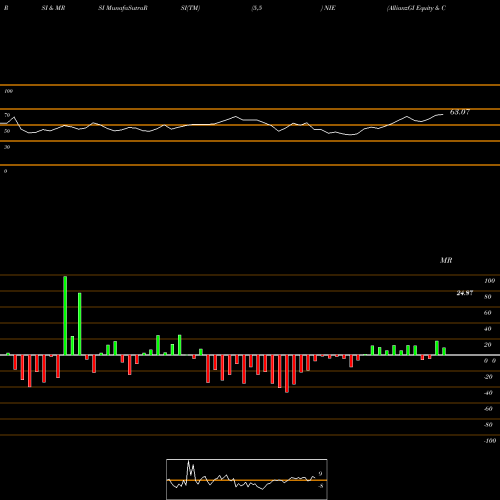Click the end of the white RSI line
Image resolution: width=500 pixels, height=500 pixels.
point(443,114)
